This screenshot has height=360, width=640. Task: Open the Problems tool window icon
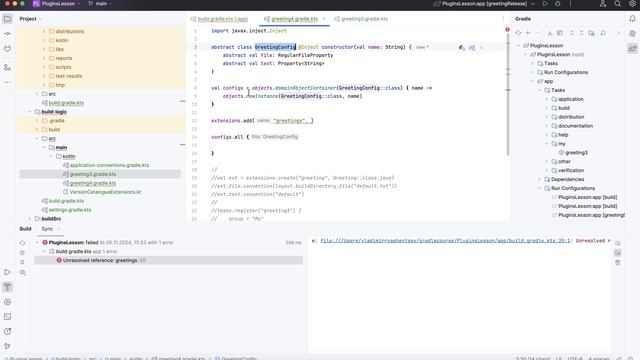click(7, 331)
